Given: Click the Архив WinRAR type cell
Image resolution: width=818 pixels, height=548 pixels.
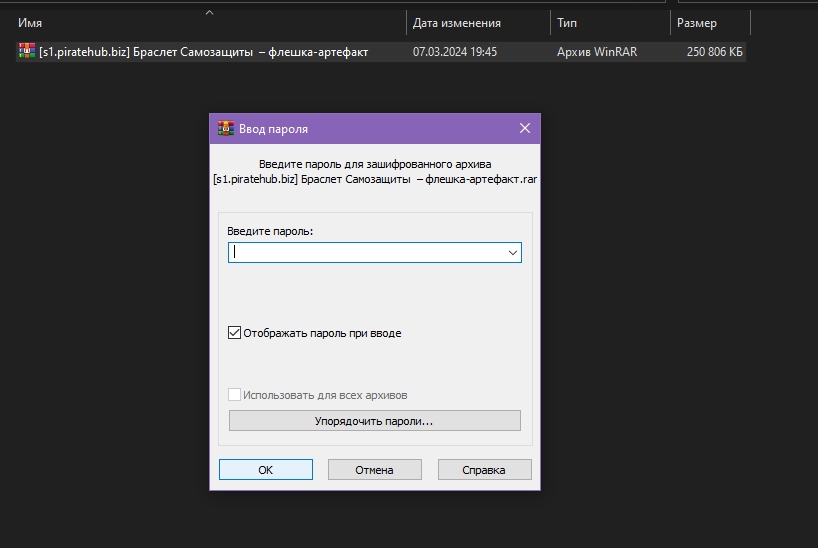Looking at the screenshot, I should [597, 52].
